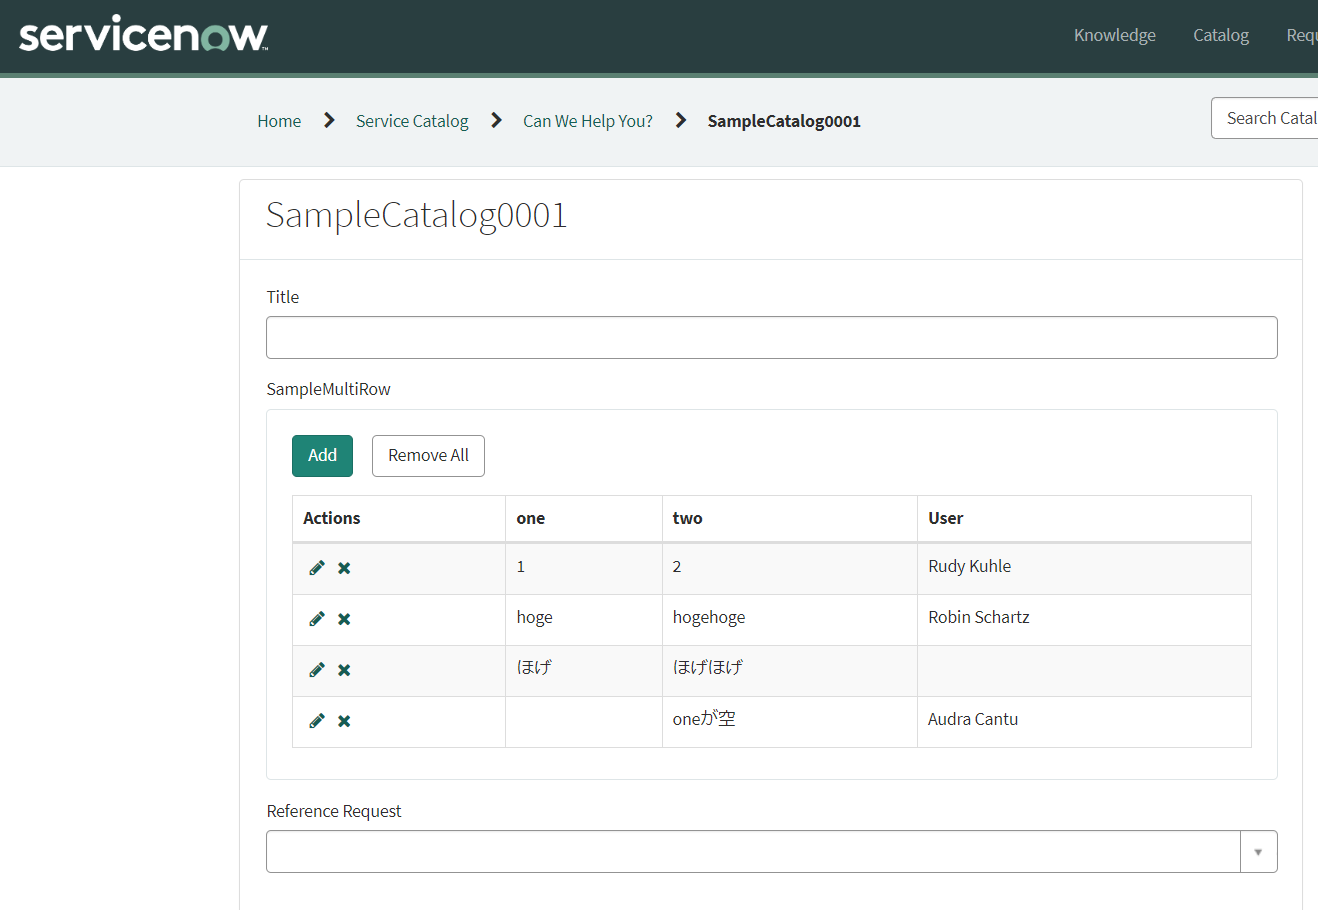Click inside the Title input field

771,337
